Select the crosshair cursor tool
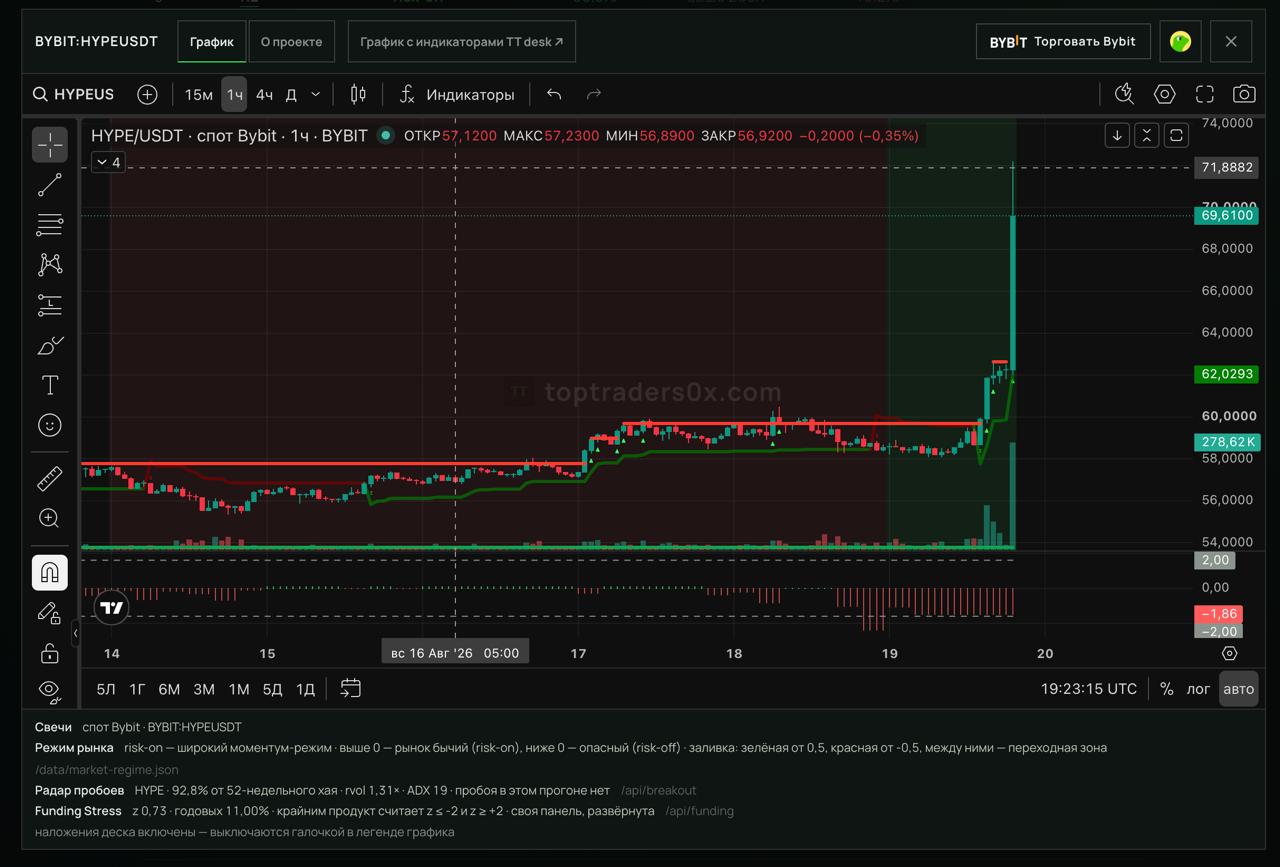The image size is (1280, 867). [50, 145]
